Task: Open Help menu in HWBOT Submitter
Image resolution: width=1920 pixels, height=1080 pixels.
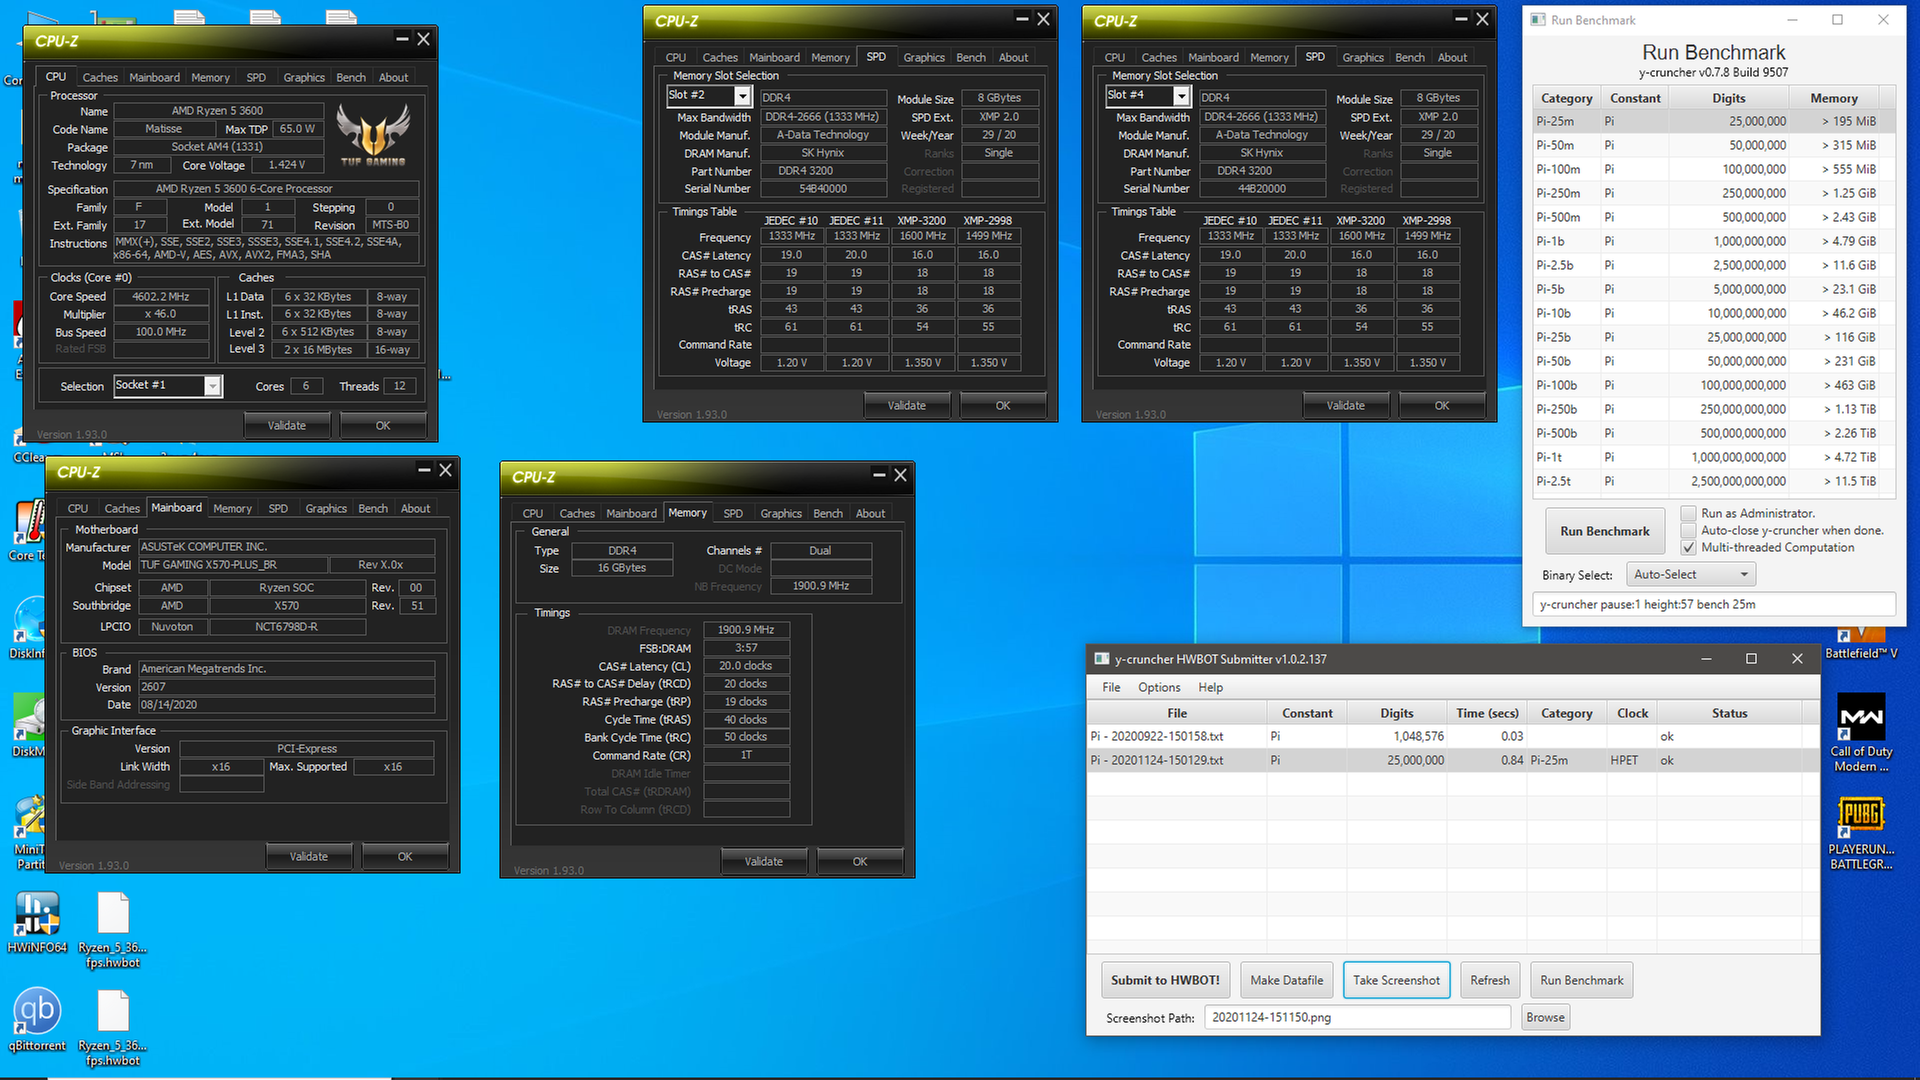Action: [1210, 687]
